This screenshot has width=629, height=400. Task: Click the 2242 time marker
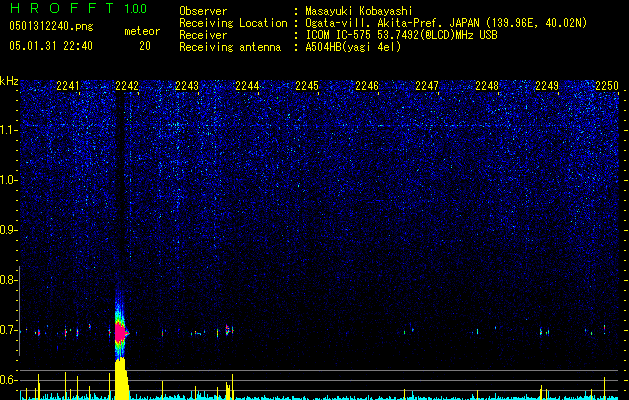(x=127, y=86)
